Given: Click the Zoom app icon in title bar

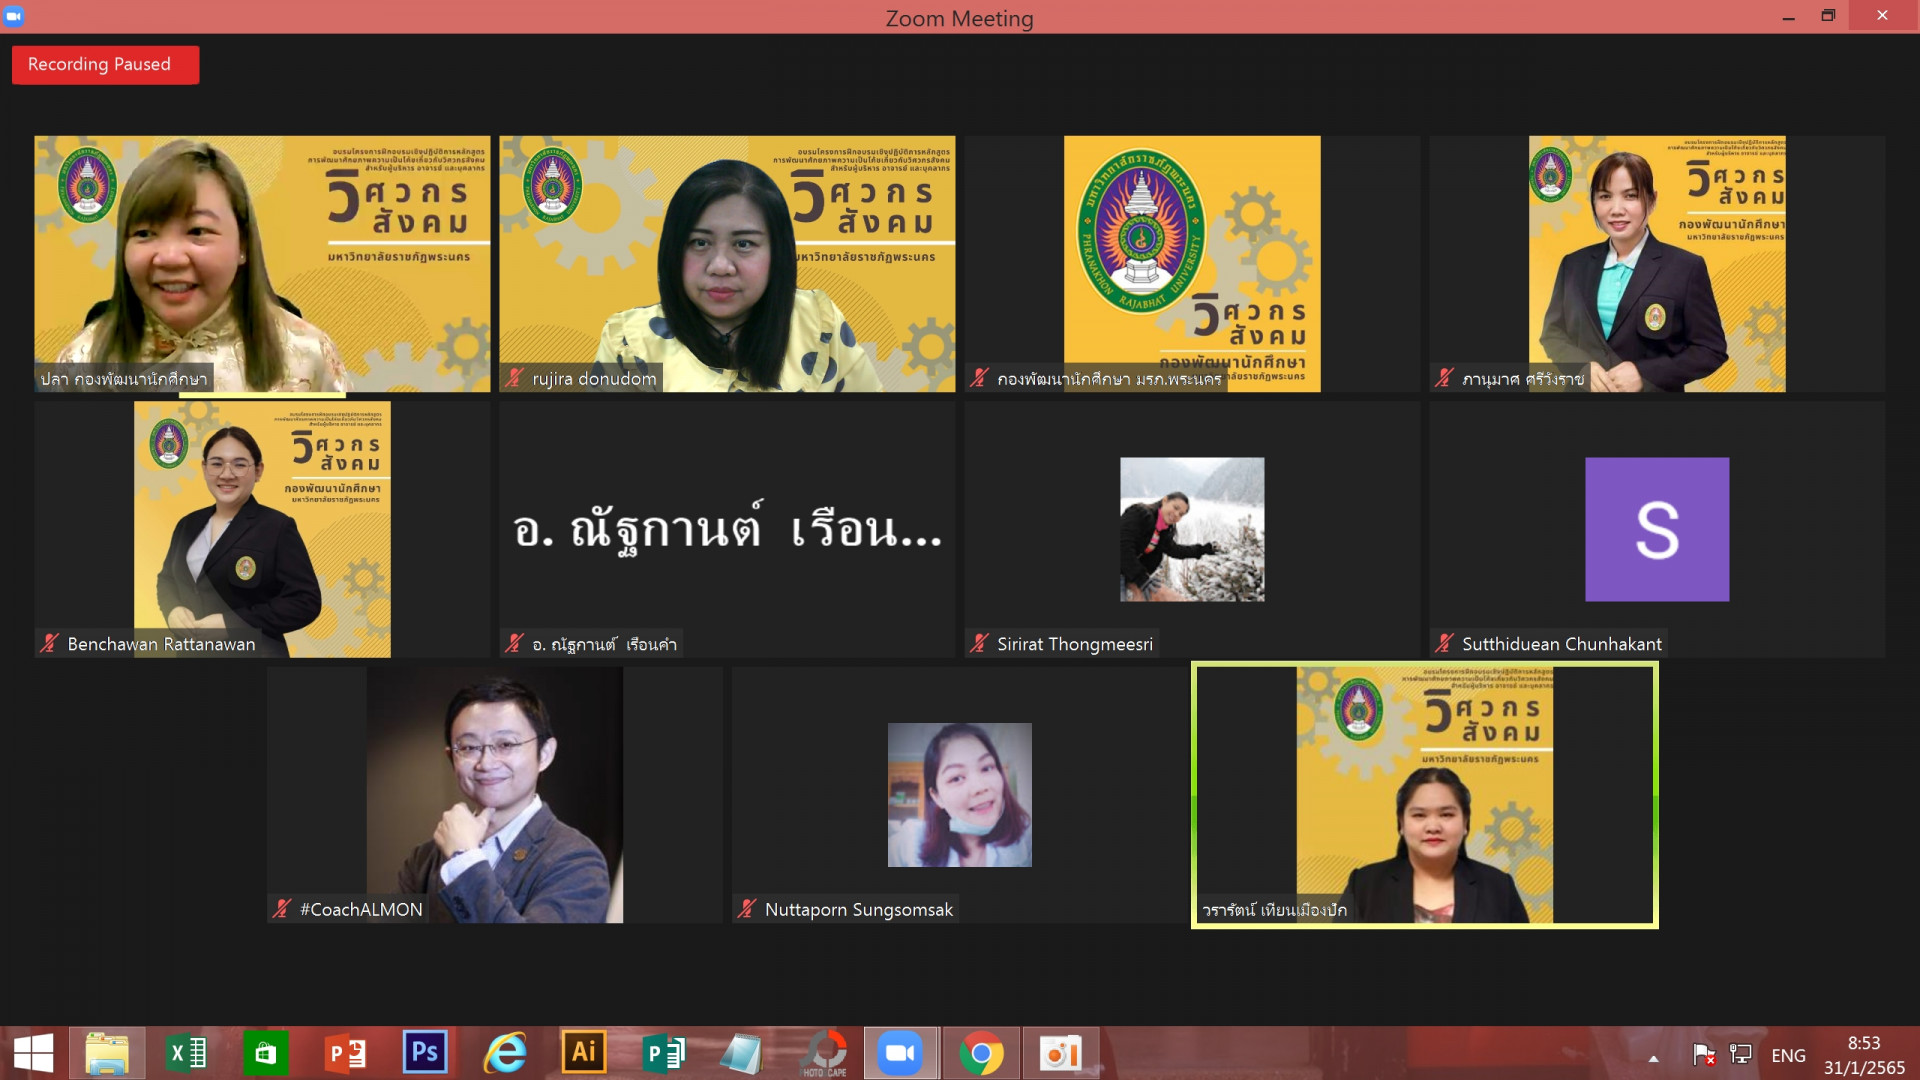Looking at the screenshot, I should coord(14,16).
